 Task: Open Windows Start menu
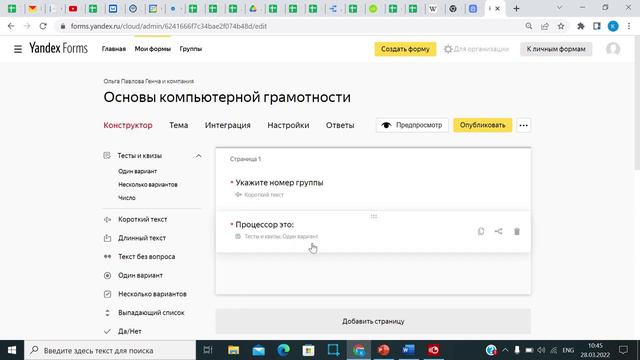click(x=12, y=350)
